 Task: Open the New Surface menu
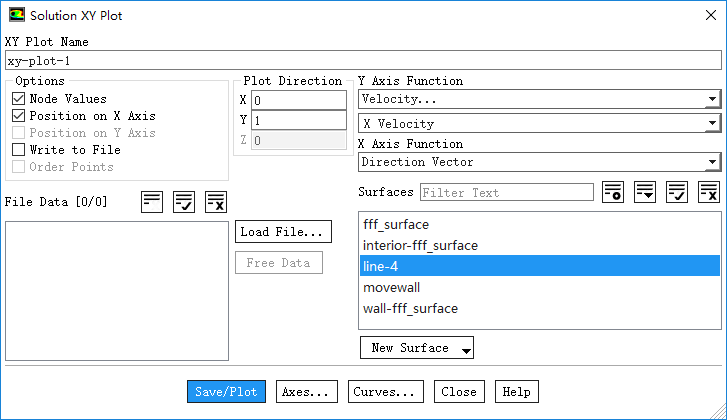(416, 348)
